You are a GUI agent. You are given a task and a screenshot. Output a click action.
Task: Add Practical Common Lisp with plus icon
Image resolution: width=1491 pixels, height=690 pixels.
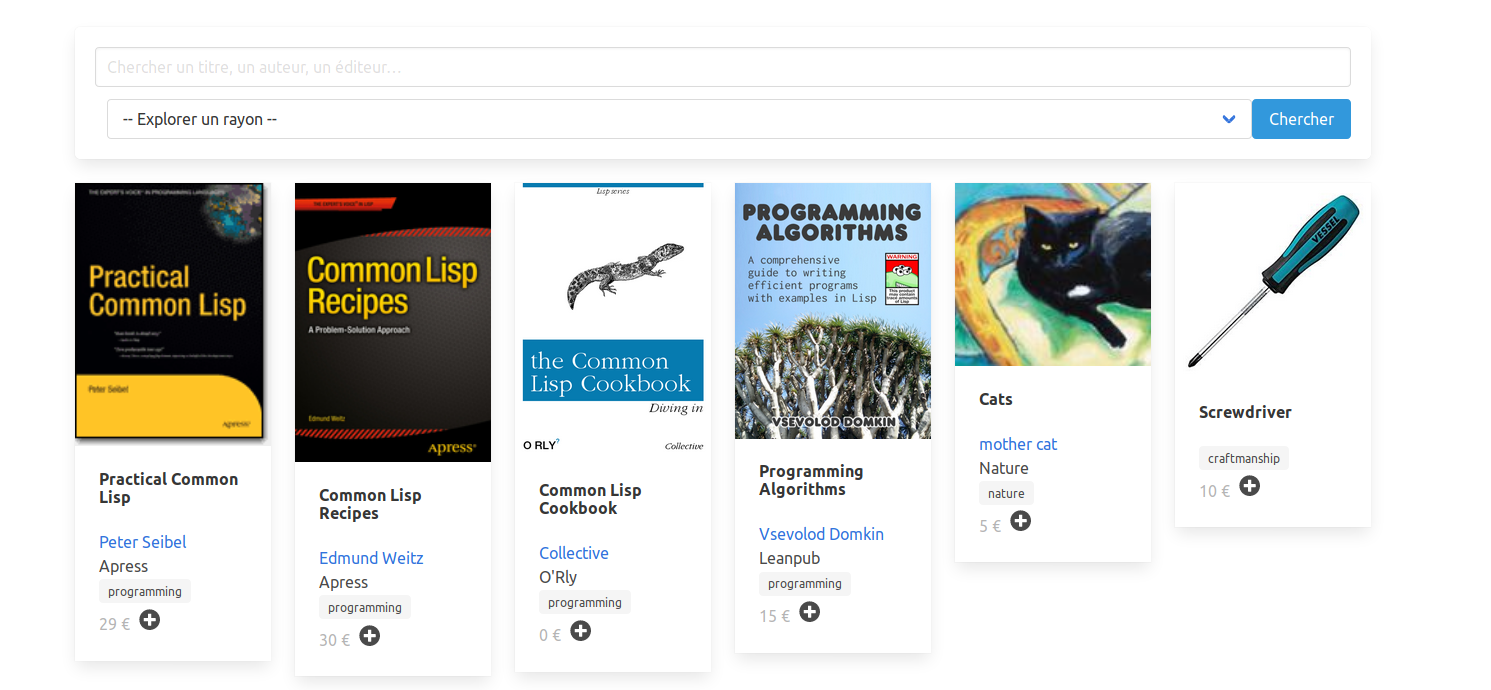click(x=149, y=620)
